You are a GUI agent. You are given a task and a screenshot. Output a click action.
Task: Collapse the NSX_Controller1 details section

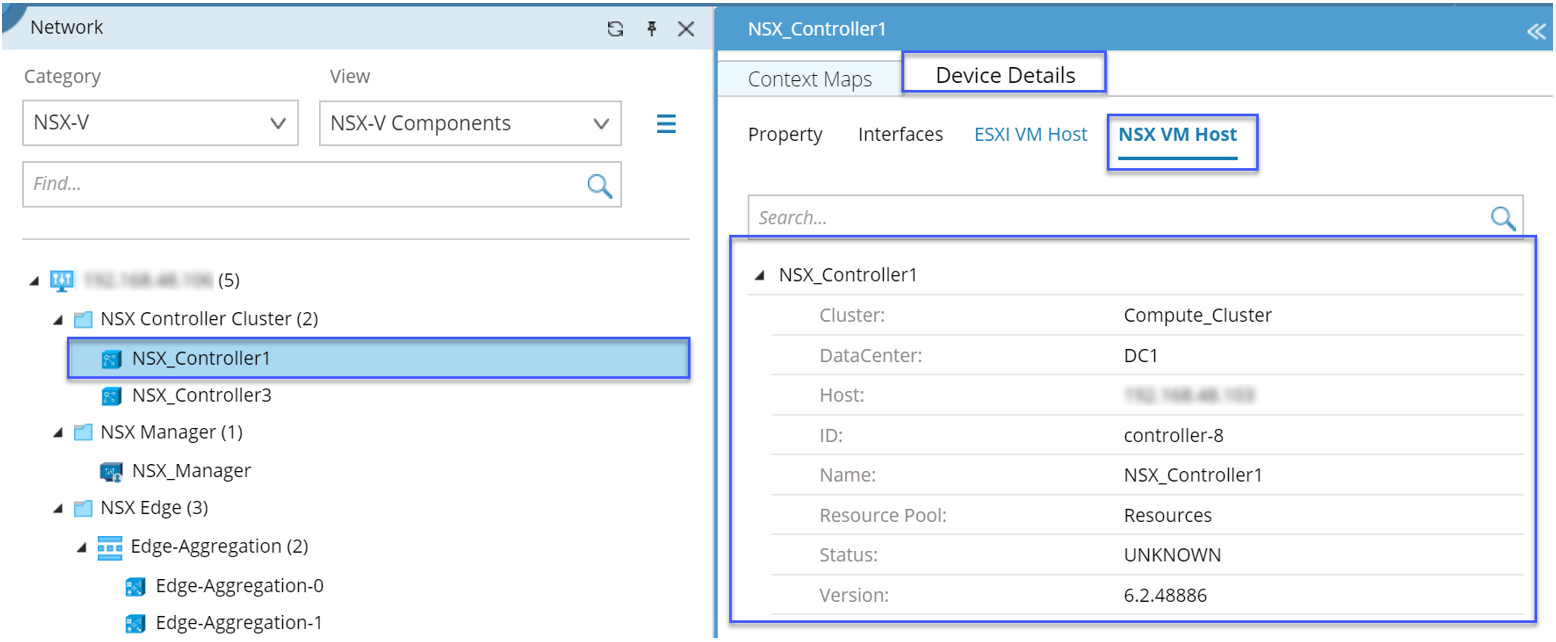click(761, 275)
